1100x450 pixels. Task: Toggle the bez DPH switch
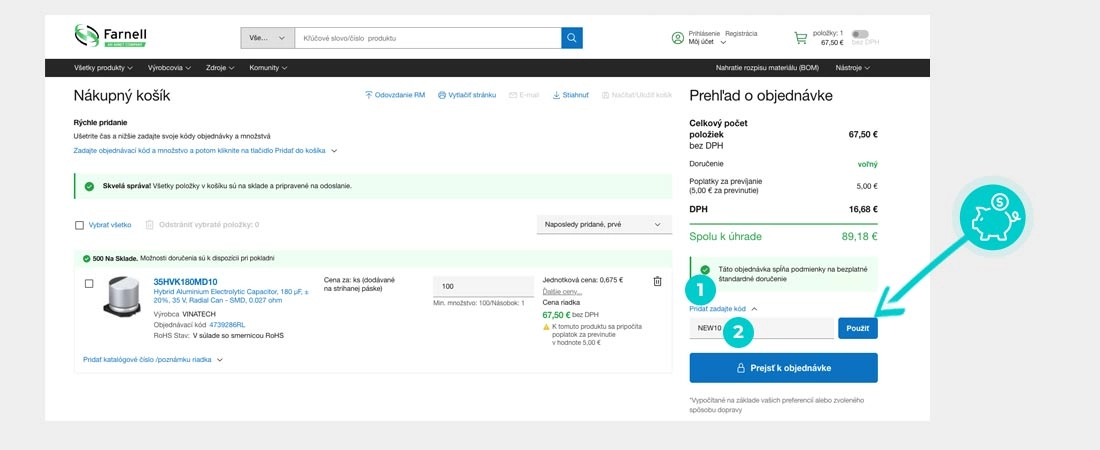pos(859,34)
